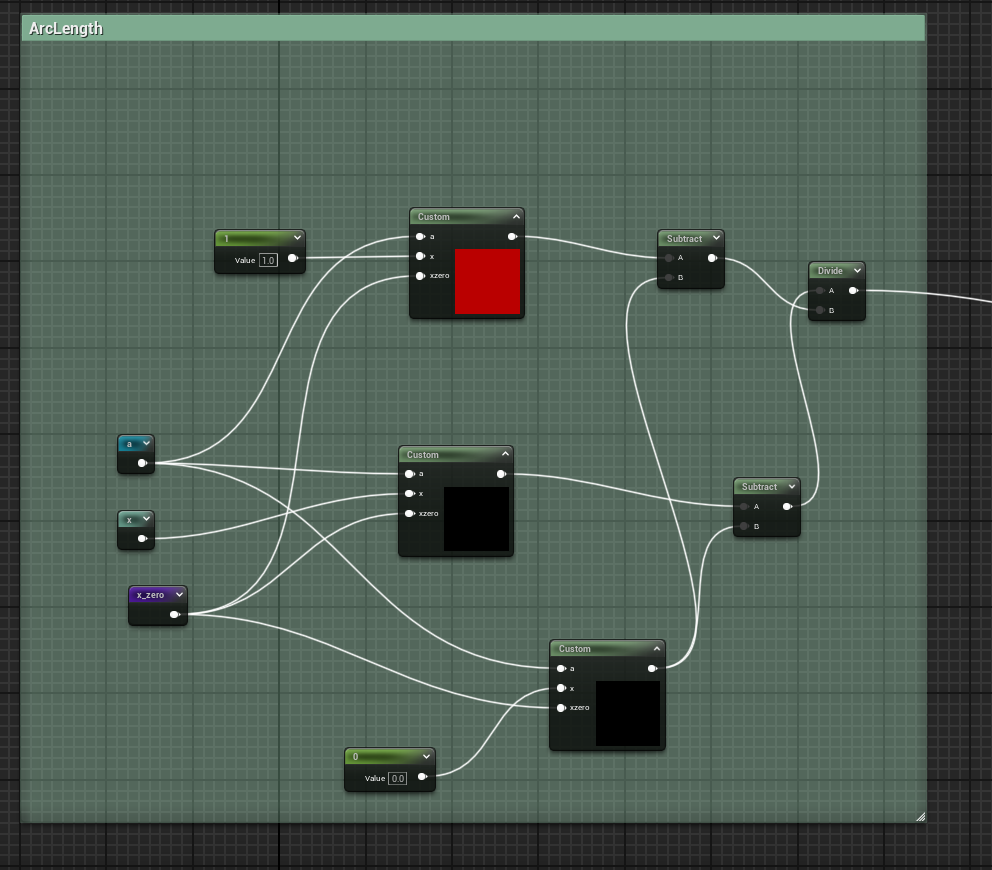Expand the constant 0 node chevron
The height and width of the screenshot is (870, 992).
(x=427, y=757)
